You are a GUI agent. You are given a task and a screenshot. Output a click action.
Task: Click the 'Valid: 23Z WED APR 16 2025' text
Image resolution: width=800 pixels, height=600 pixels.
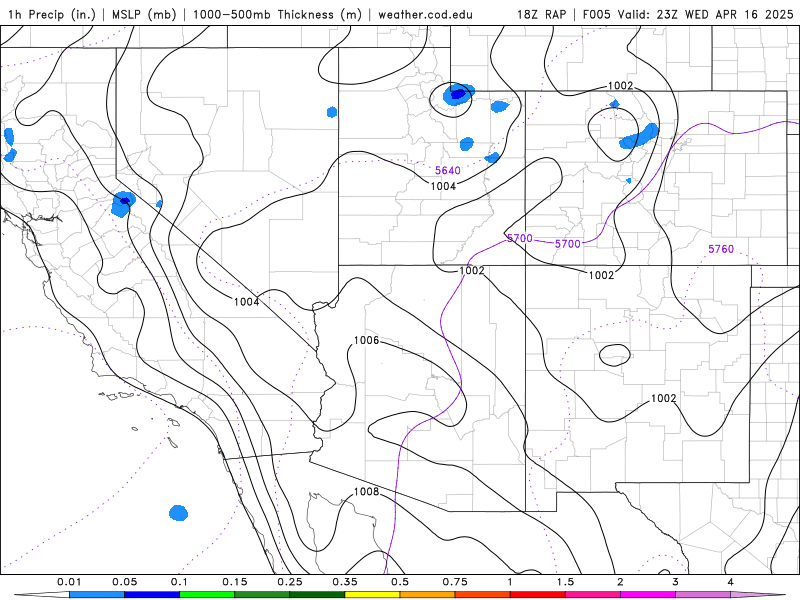pyautogui.click(x=706, y=14)
